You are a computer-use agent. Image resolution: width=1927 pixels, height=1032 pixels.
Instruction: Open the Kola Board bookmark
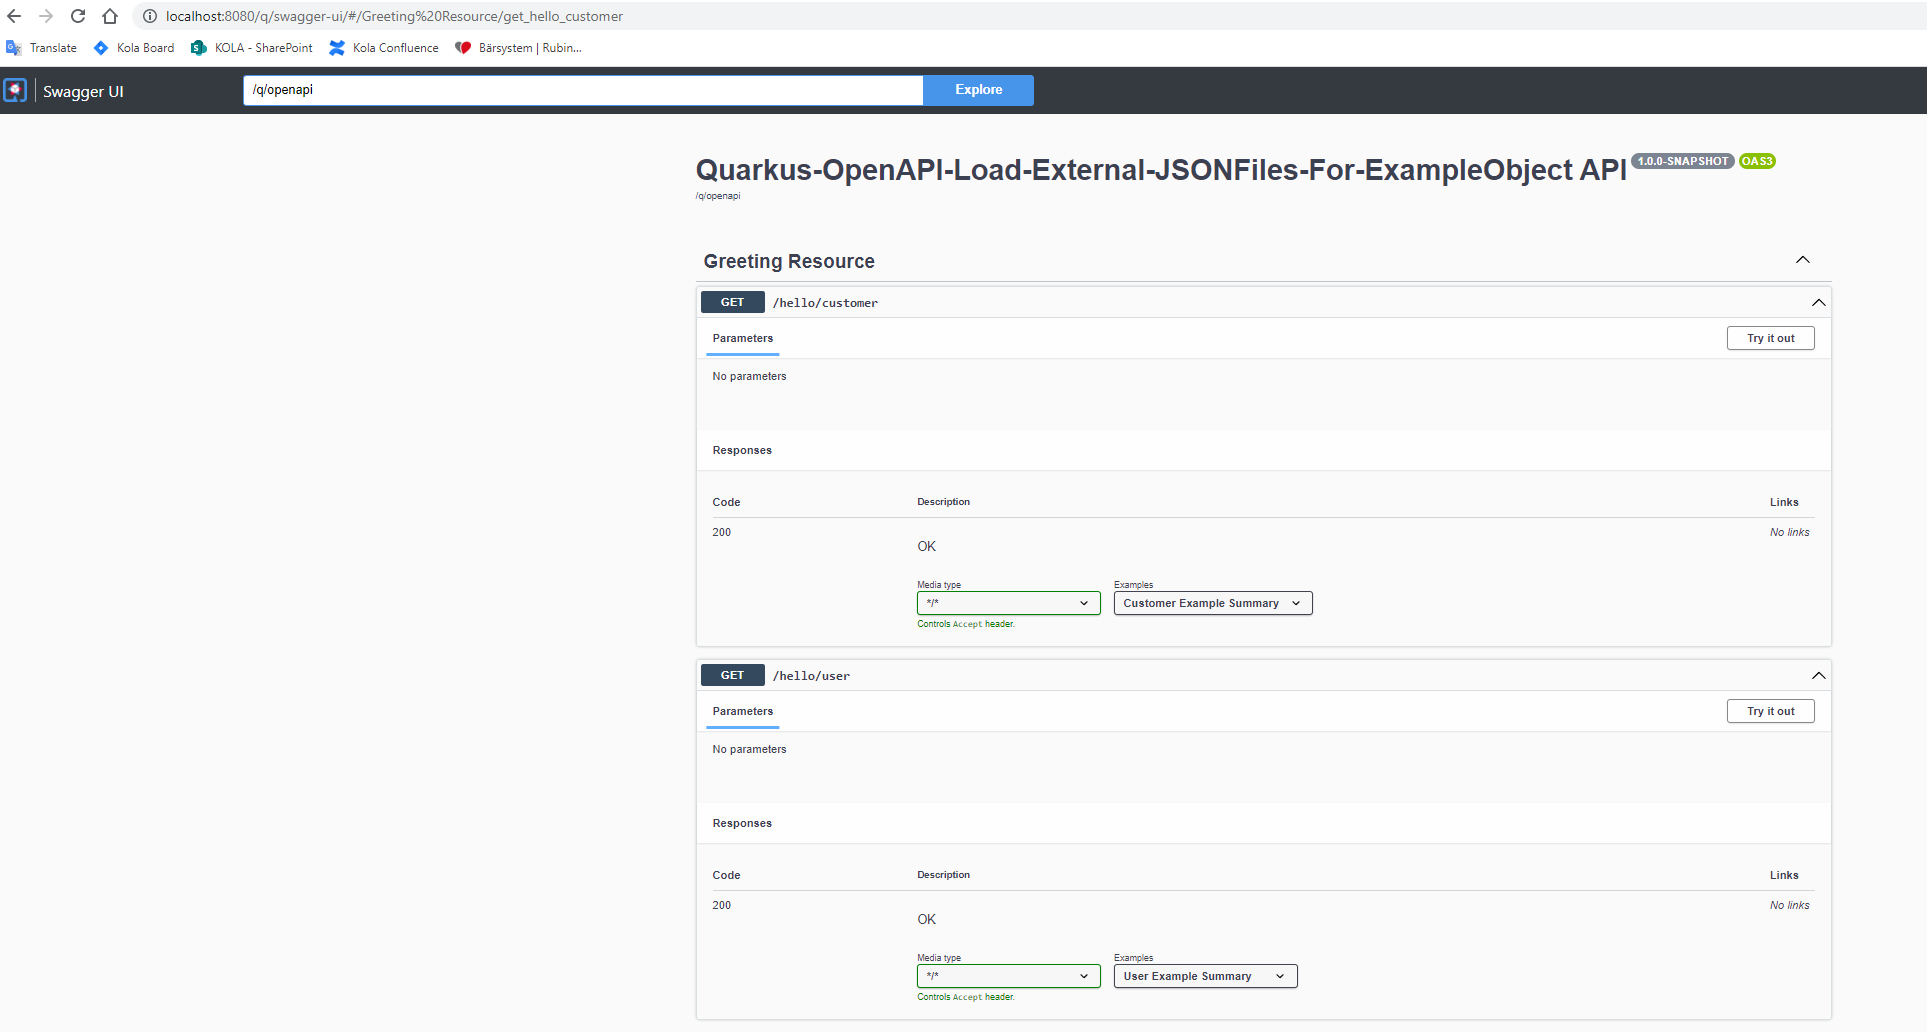pos(133,47)
